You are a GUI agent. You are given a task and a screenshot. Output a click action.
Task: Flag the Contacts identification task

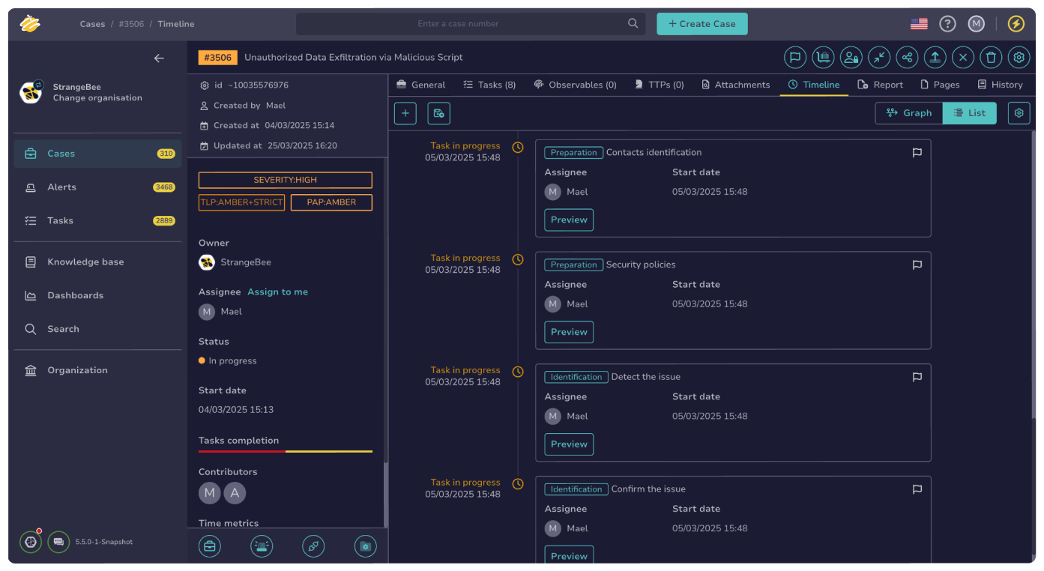click(x=917, y=152)
